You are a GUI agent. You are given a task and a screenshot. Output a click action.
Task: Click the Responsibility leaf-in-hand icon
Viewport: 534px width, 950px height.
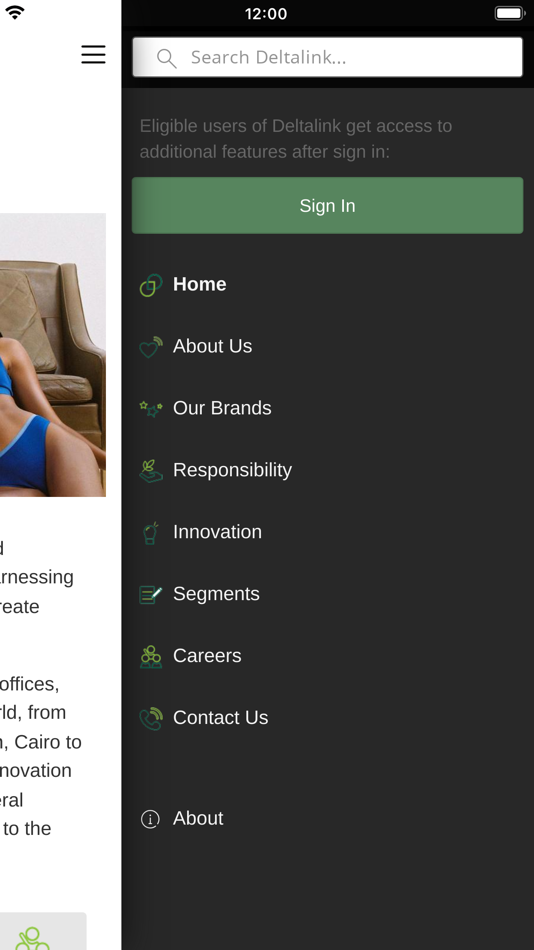tap(151, 471)
